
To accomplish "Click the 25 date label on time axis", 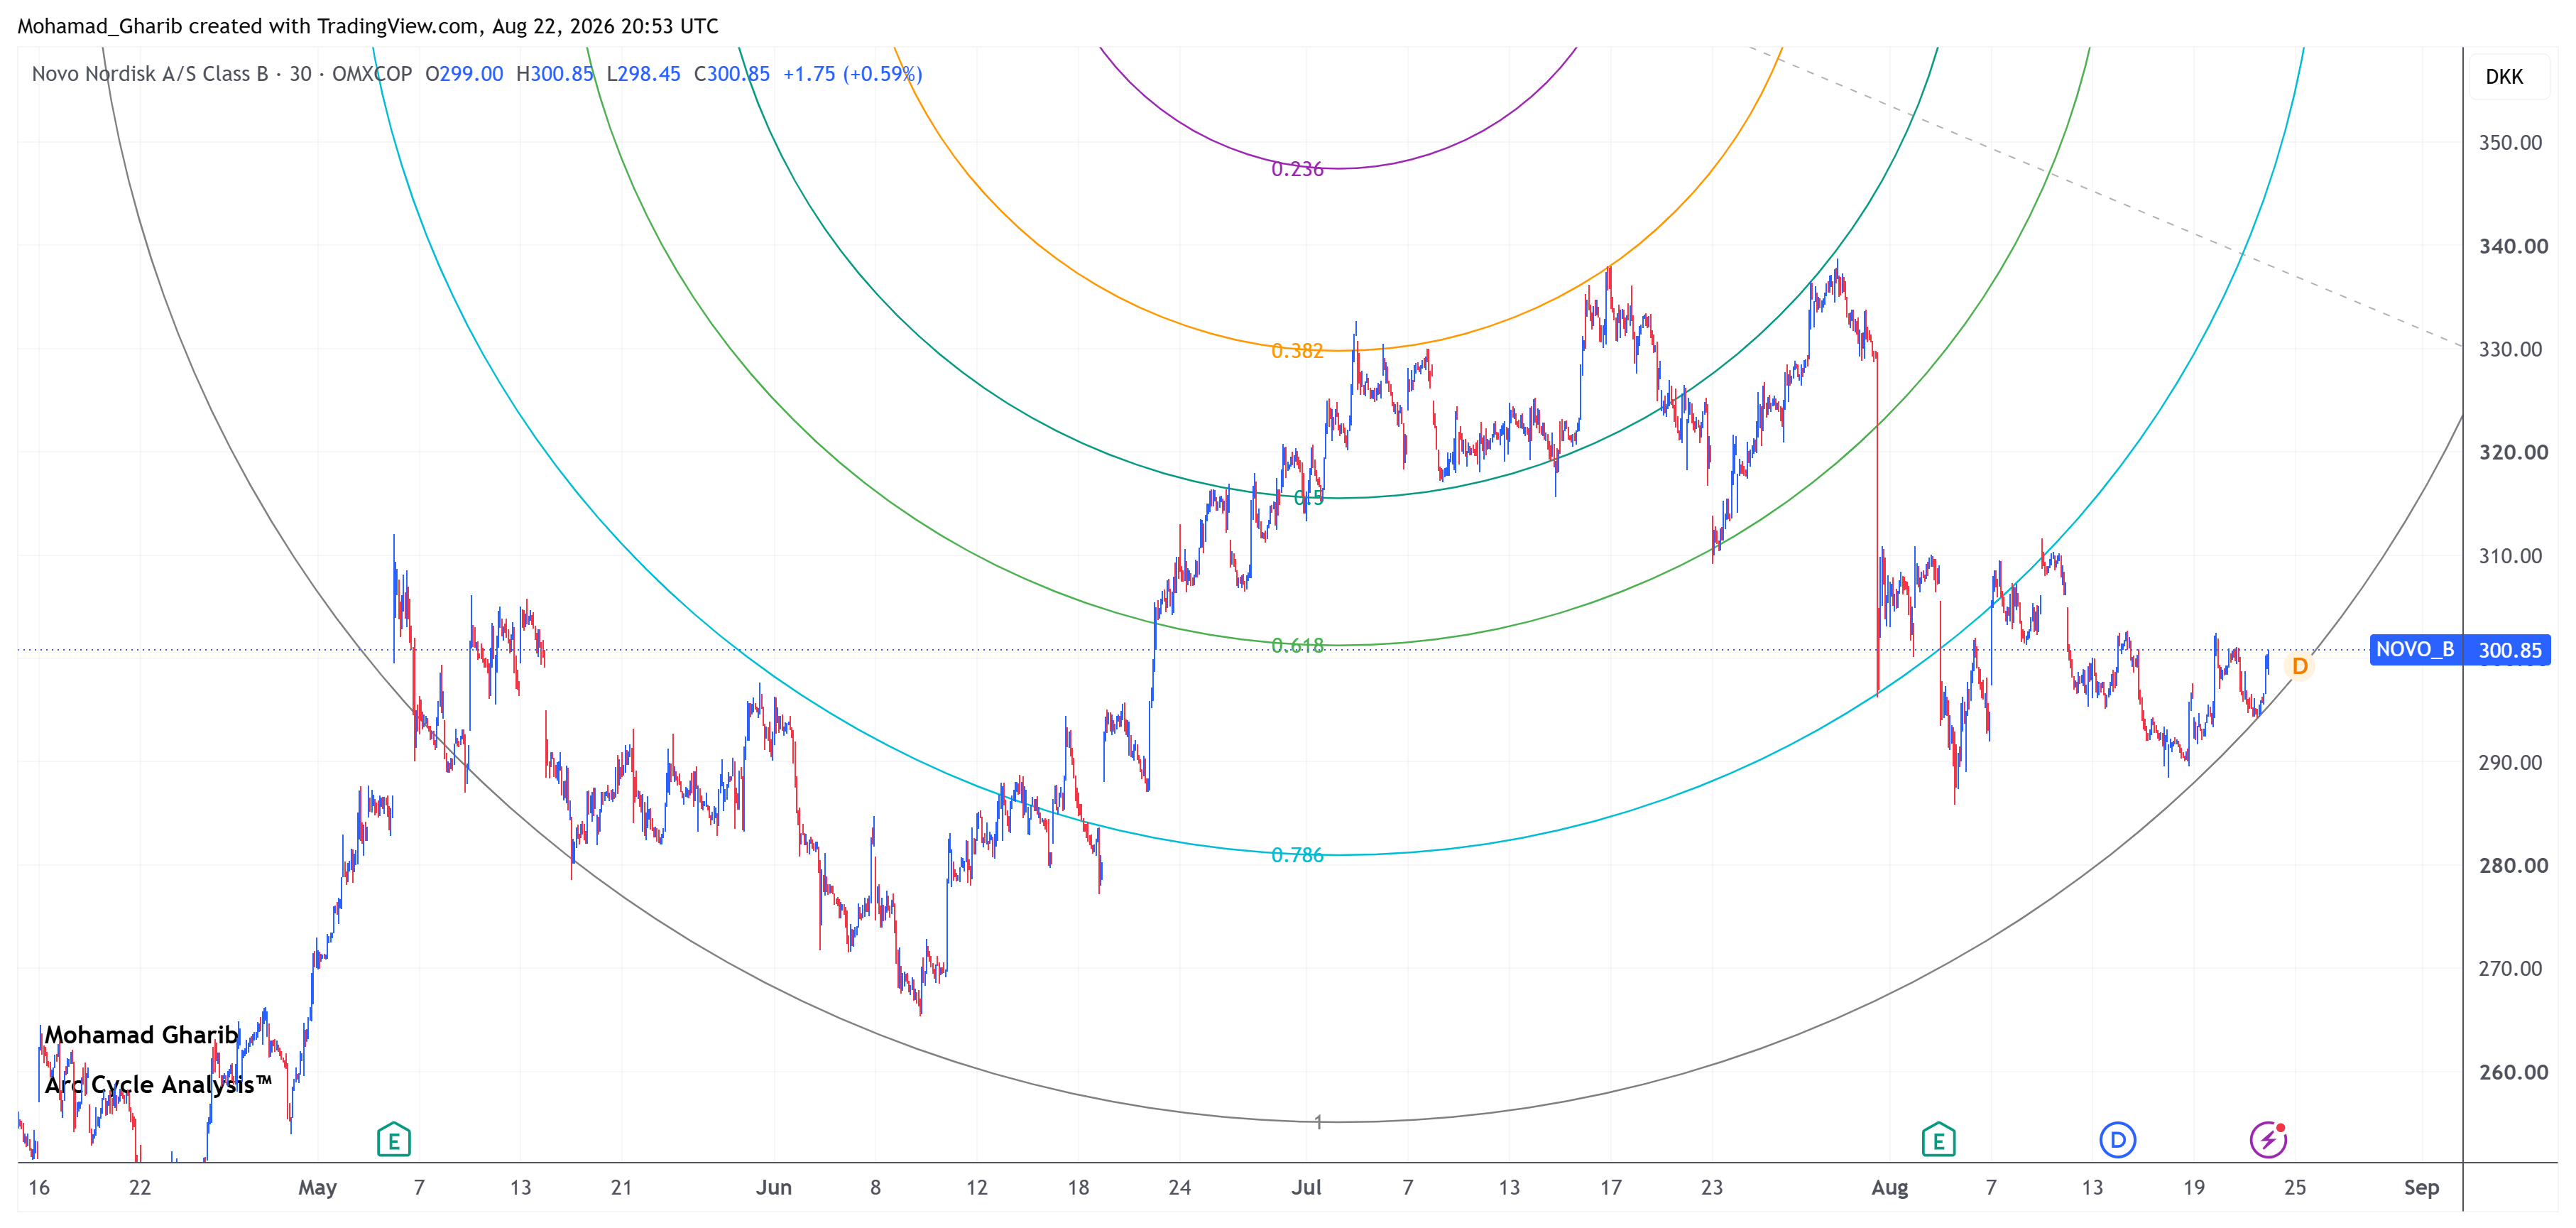I will [x=2295, y=1188].
